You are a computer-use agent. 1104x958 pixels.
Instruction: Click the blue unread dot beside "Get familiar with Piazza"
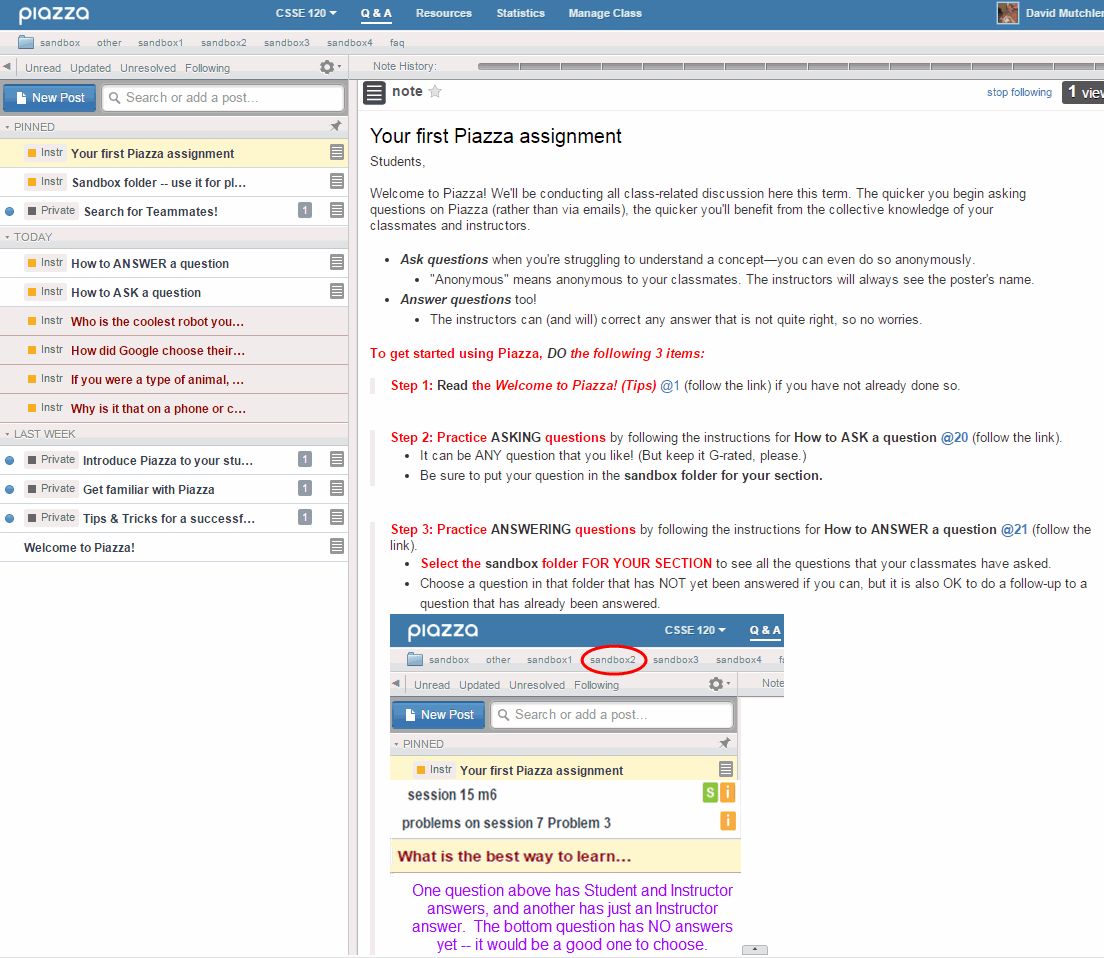10,489
